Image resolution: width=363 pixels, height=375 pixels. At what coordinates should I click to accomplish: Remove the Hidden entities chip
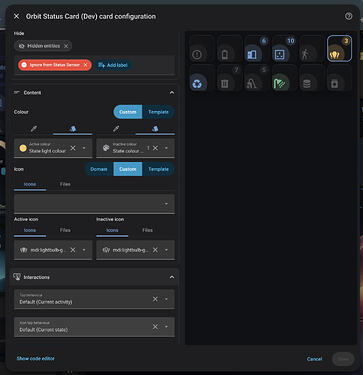pyautogui.click(x=66, y=46)
